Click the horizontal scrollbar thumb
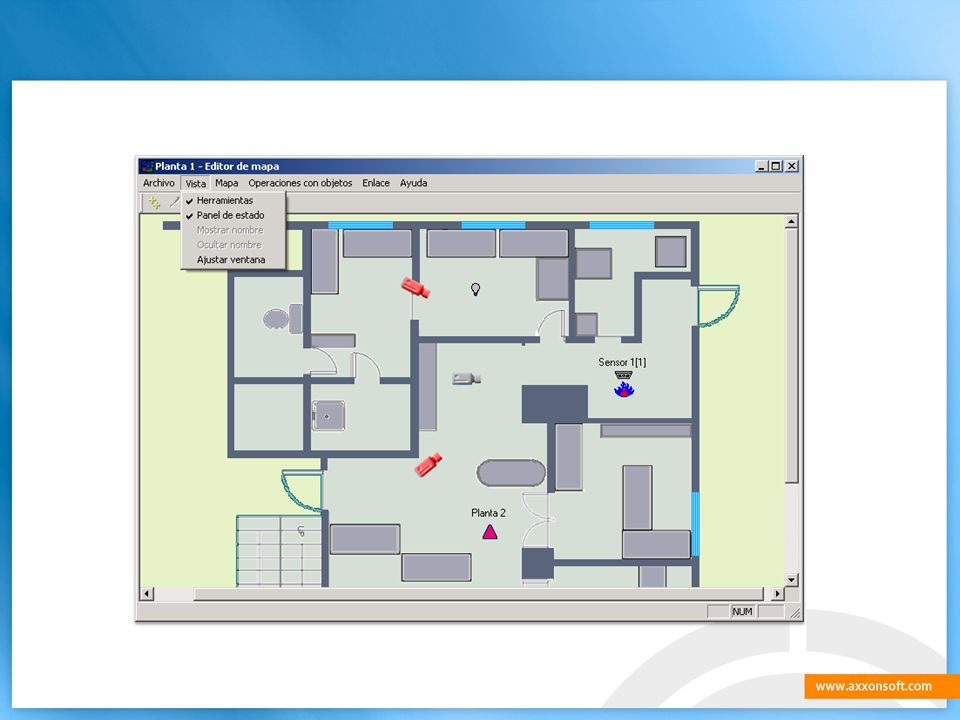960x720 pixels. pyautogui.click(x=479, y=593)
